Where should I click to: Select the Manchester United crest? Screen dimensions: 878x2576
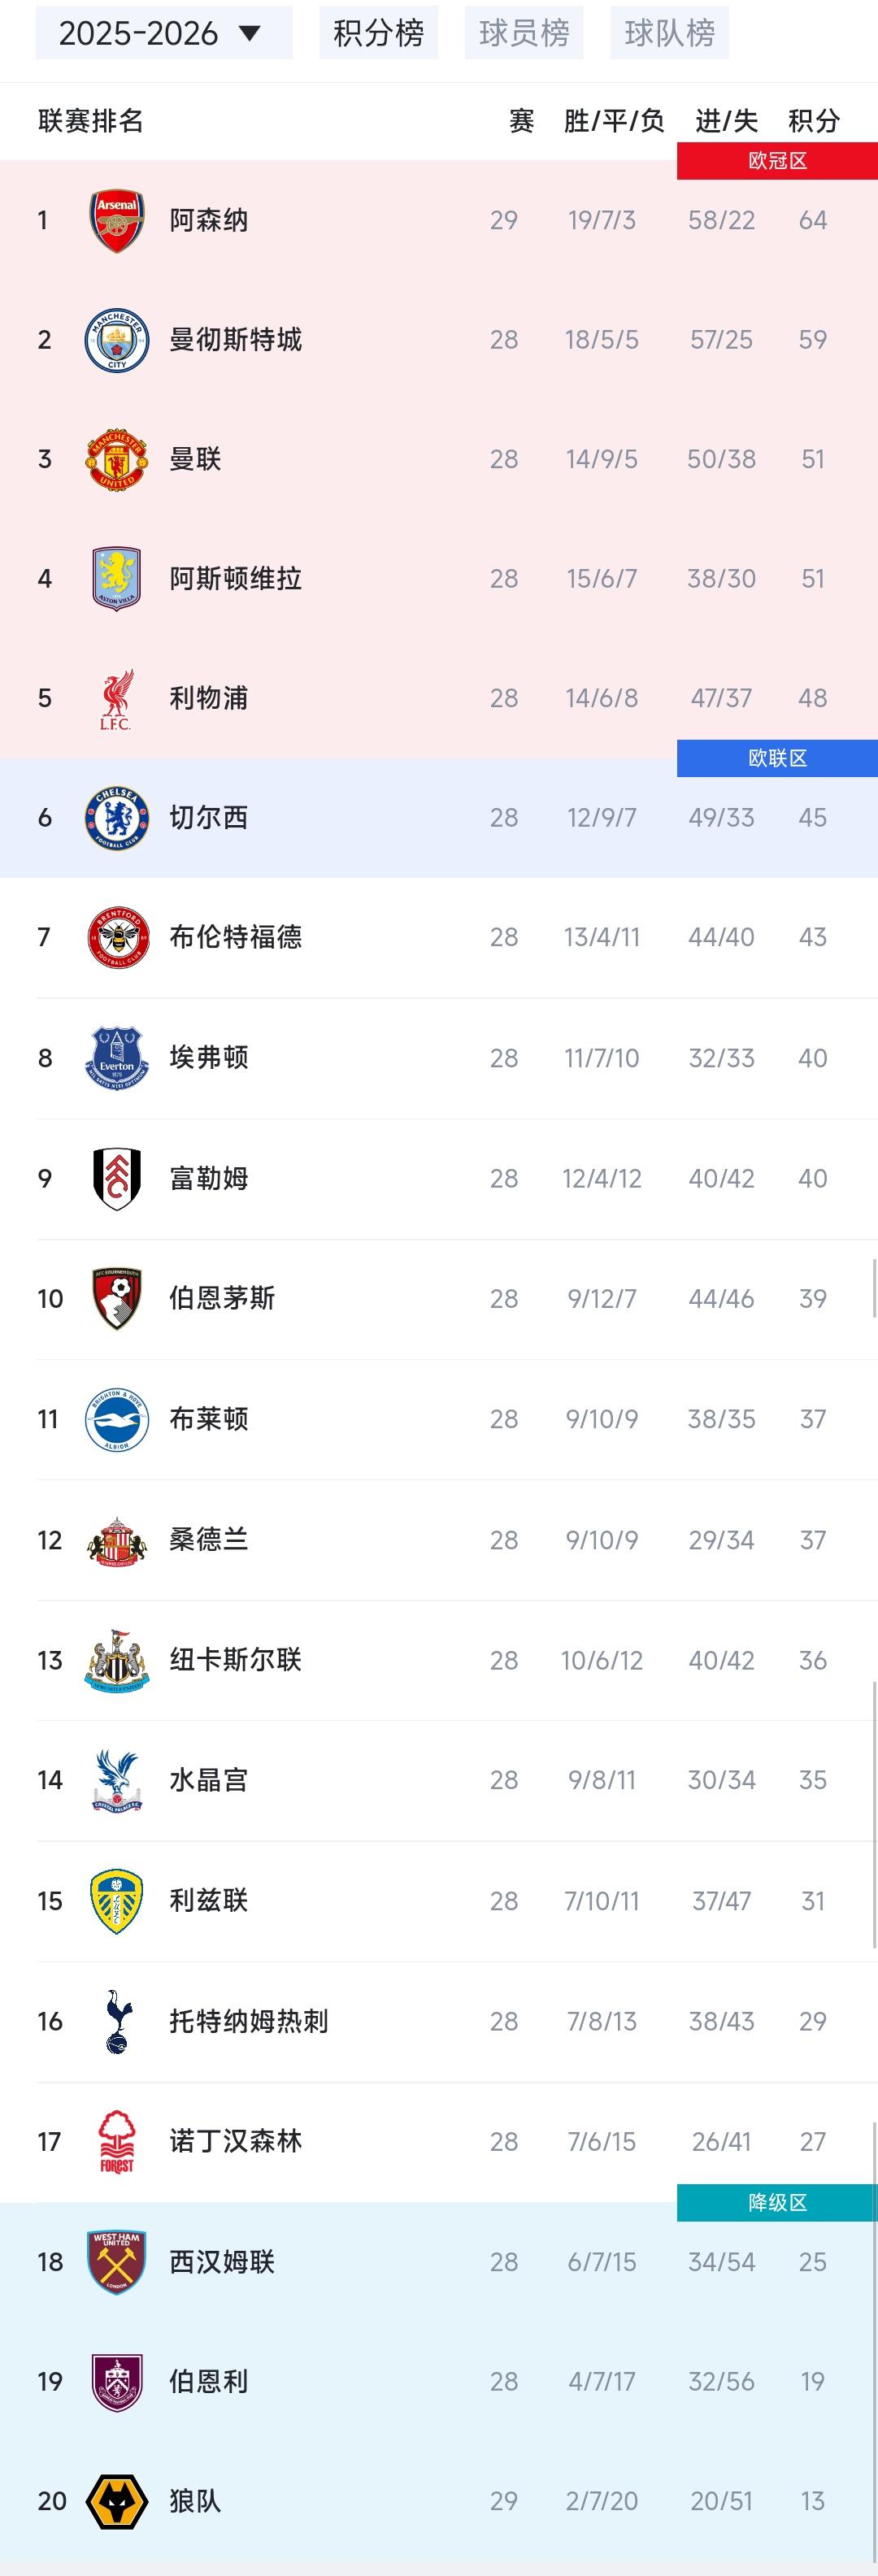pyautogui.click(x=117, y=459)
